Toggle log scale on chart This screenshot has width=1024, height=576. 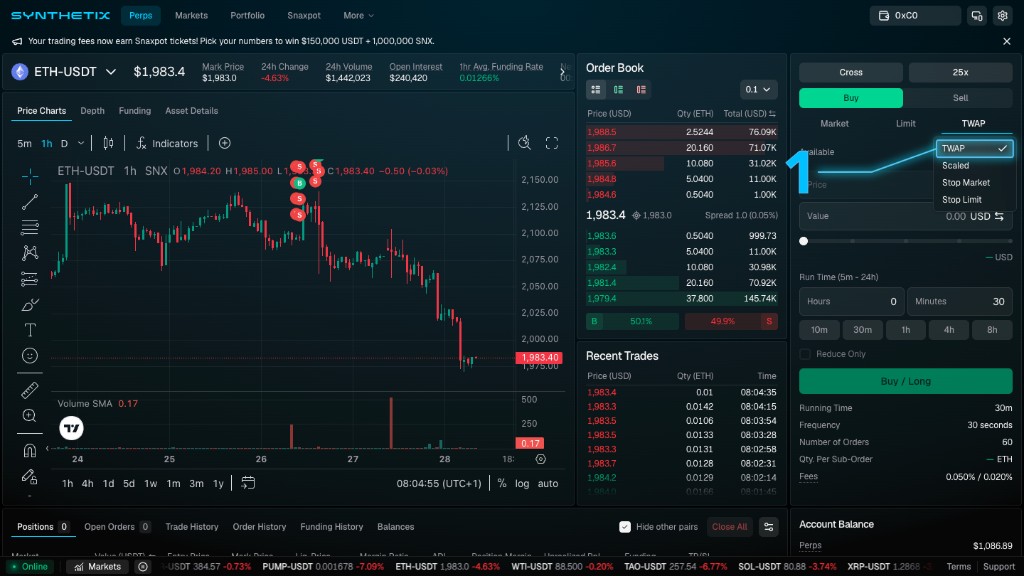coord(522,483)
